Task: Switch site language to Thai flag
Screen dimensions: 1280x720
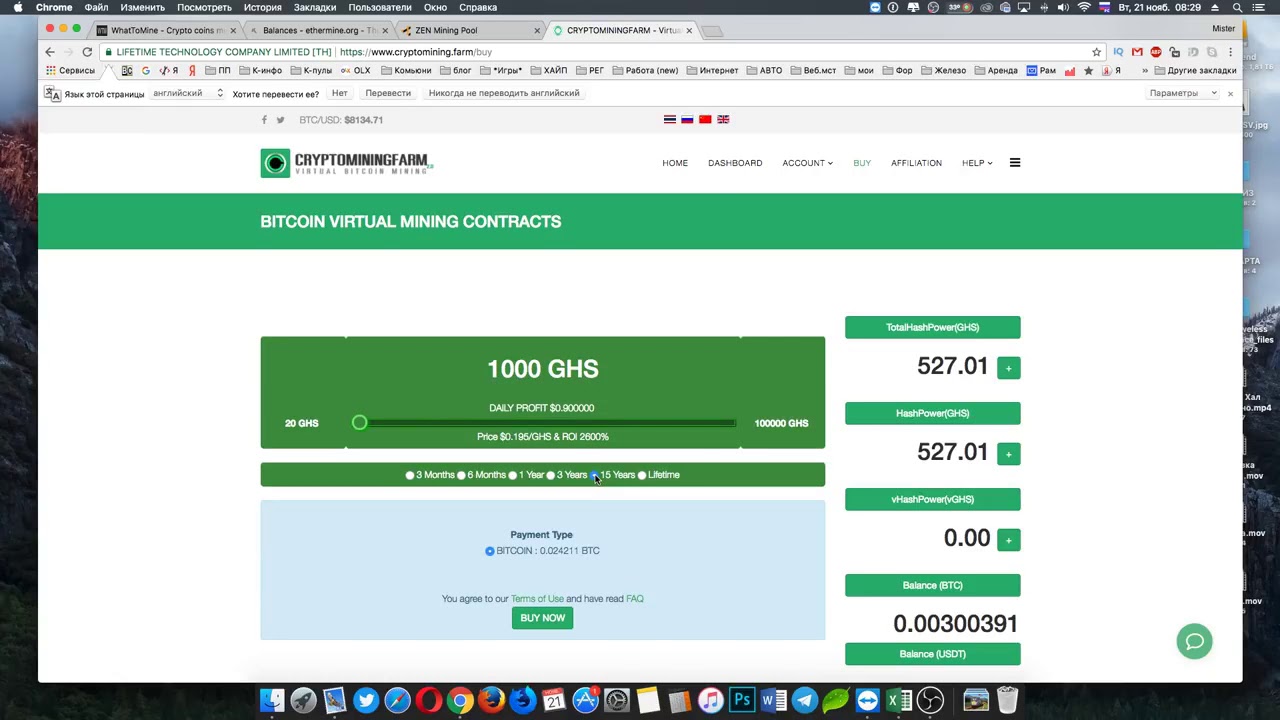Action: pyautogui.click(x=670, y=119)
